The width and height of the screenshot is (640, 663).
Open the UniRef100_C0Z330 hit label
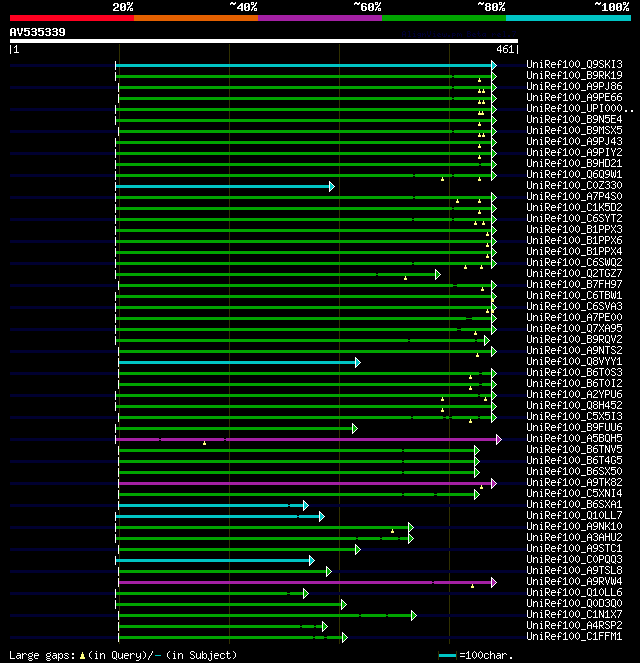[x=574, y=185]
